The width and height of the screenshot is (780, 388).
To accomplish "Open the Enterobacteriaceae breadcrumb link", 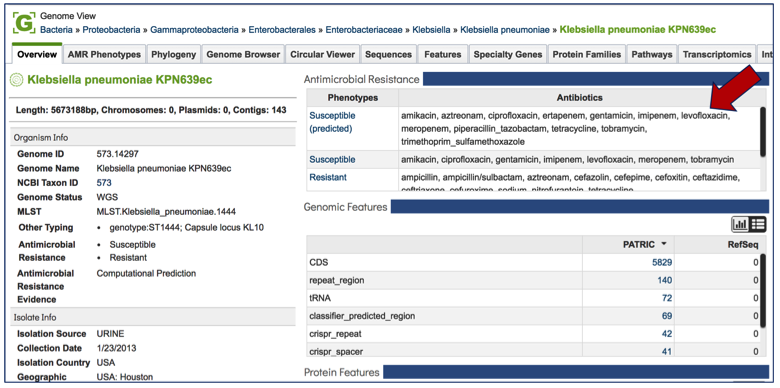I will click(364, 30).
